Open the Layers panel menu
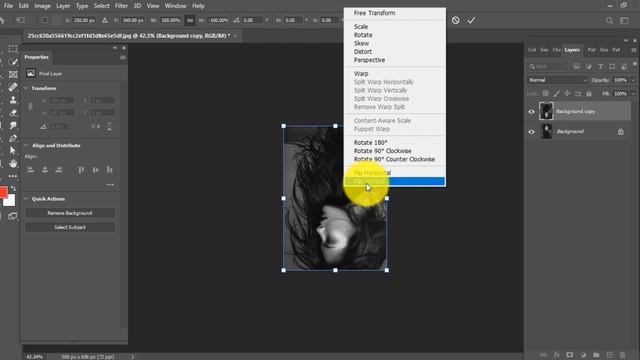The height and width of the screenshot is (360, 640). [633, 50]
